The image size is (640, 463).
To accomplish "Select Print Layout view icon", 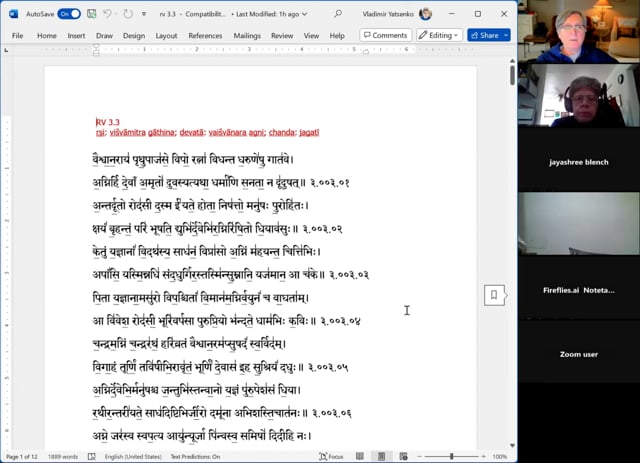I will point(381,456).
